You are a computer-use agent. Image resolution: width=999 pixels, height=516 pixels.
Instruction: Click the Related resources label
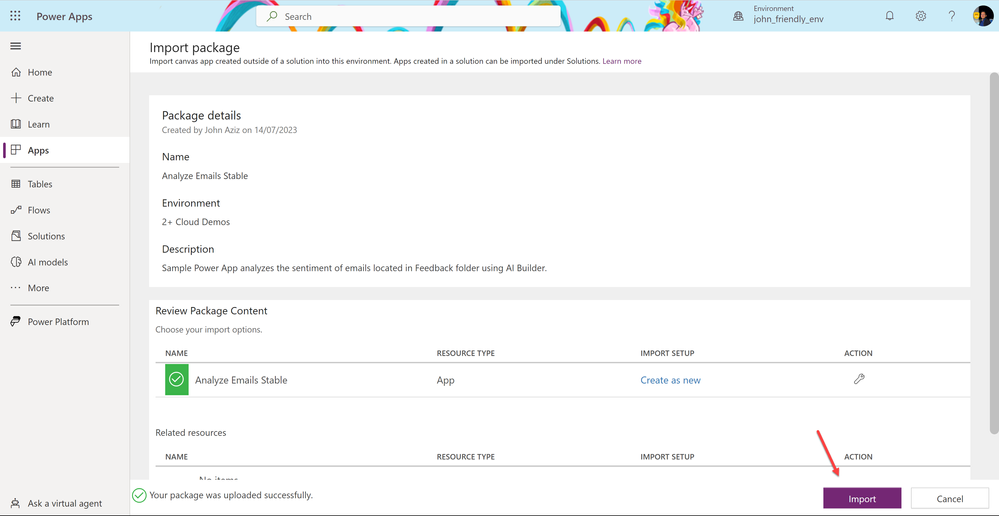(x=190, y=433)
